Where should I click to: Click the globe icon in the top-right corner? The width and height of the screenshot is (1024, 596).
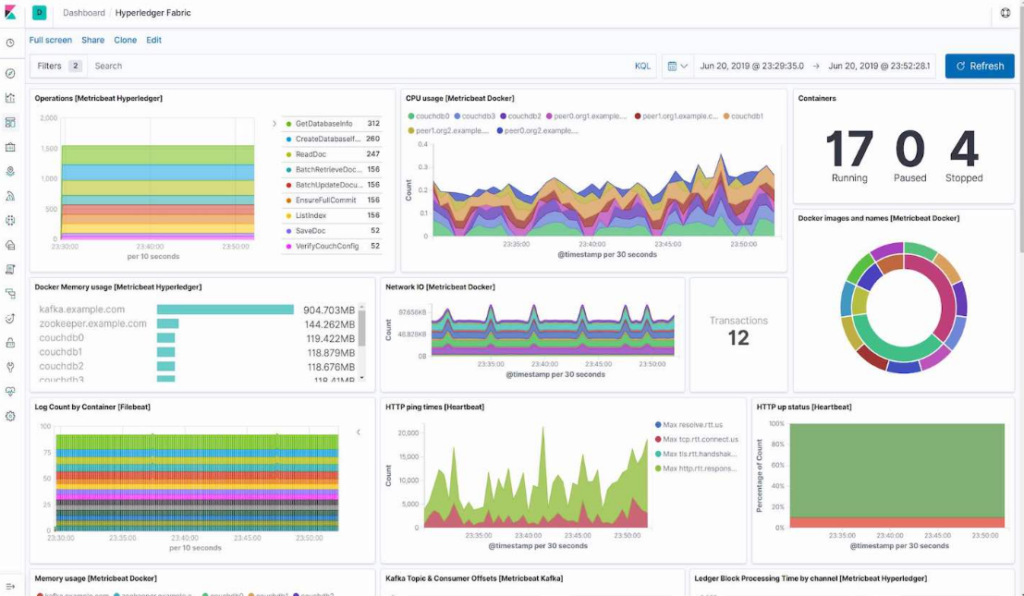tap(1007, 14)
